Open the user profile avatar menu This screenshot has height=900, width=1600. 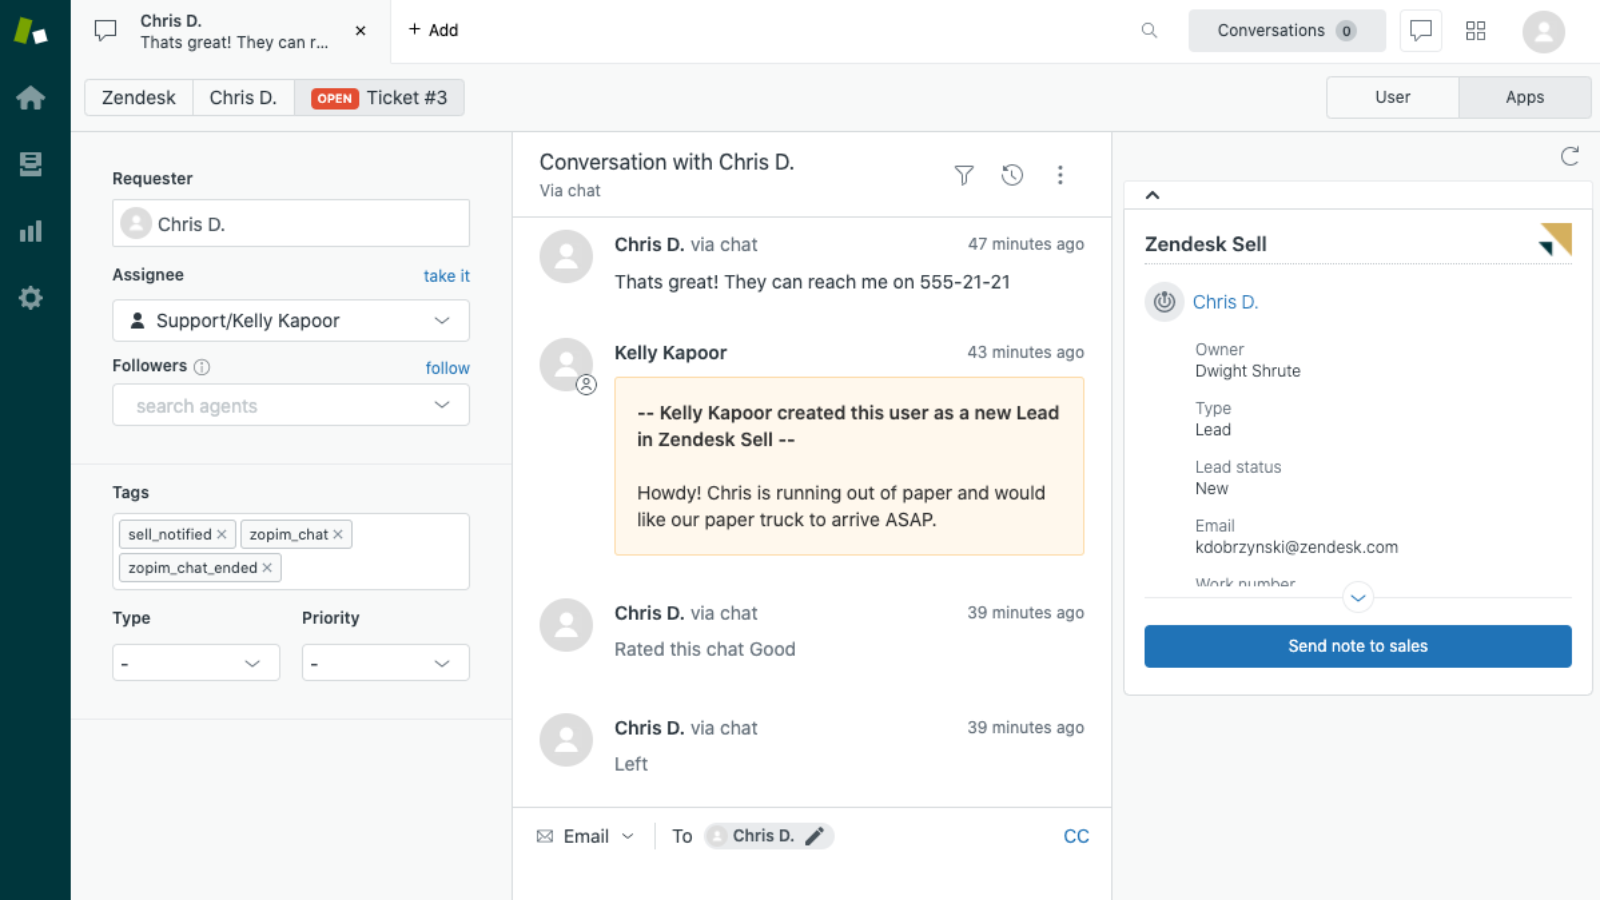click(1543, 31)
